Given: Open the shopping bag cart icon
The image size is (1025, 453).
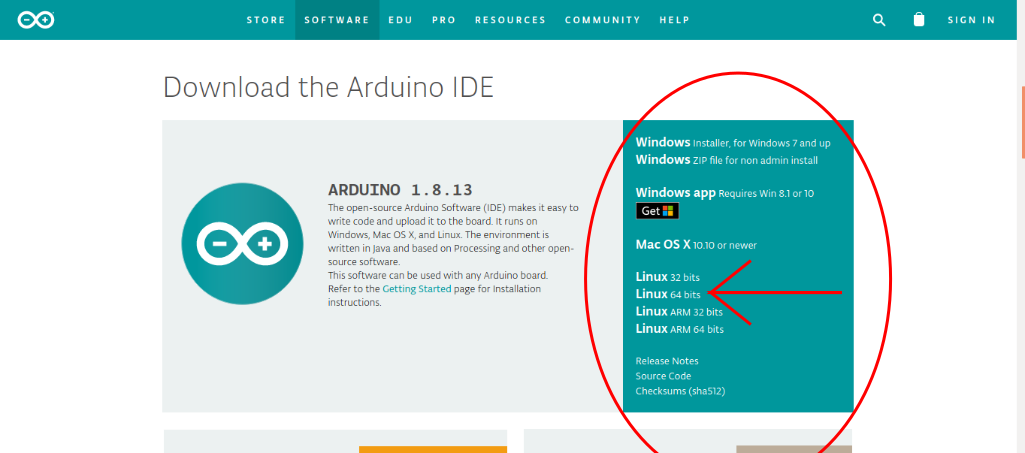Looking at the screenshot, I should (x=919, y=20).
